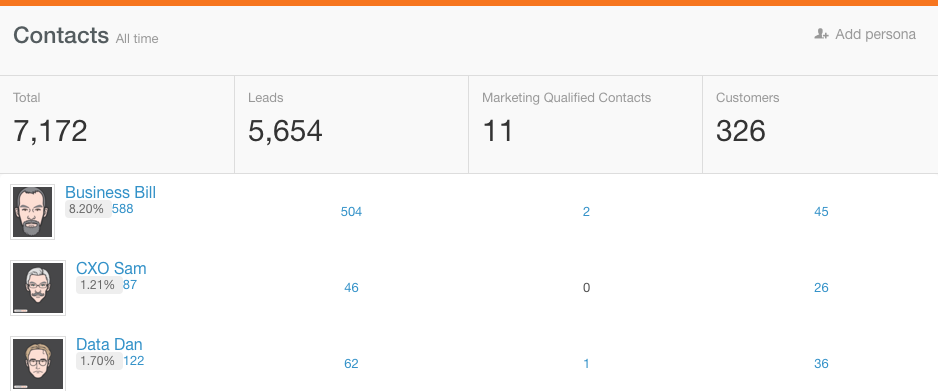The width and height of the screenshot is (938, 391).
Task: Select the Leads 5,654 summary panel
Action: [351, 124]
